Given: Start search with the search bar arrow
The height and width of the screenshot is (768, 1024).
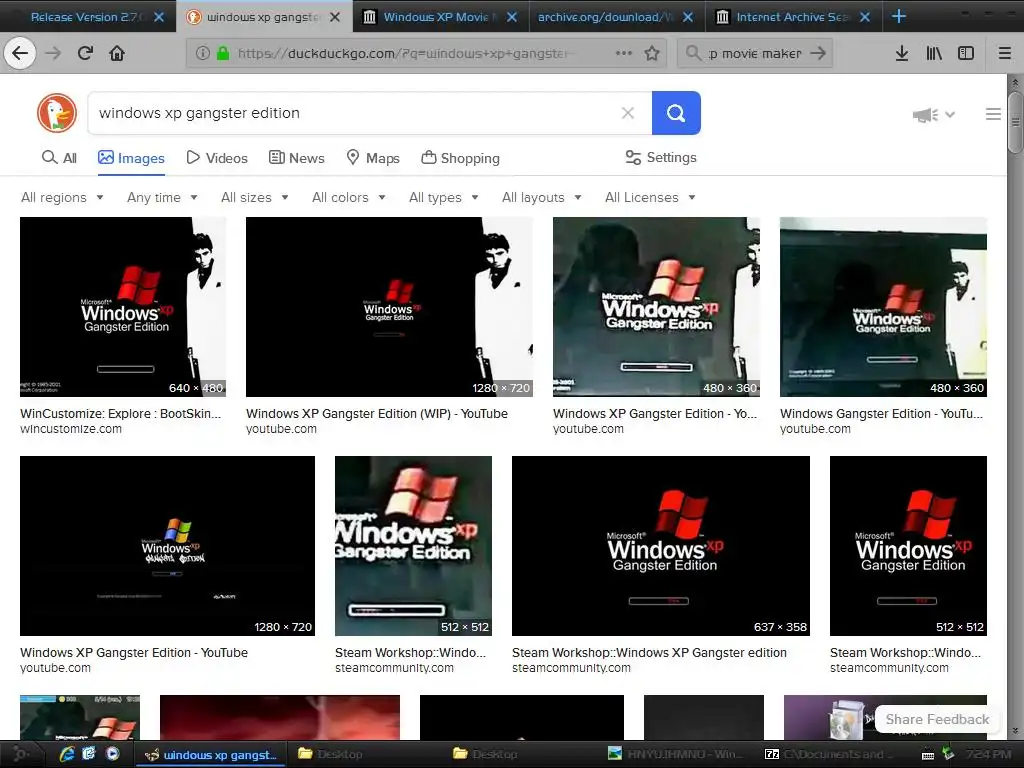Looking at the screenshot, I should click(818, 54).
